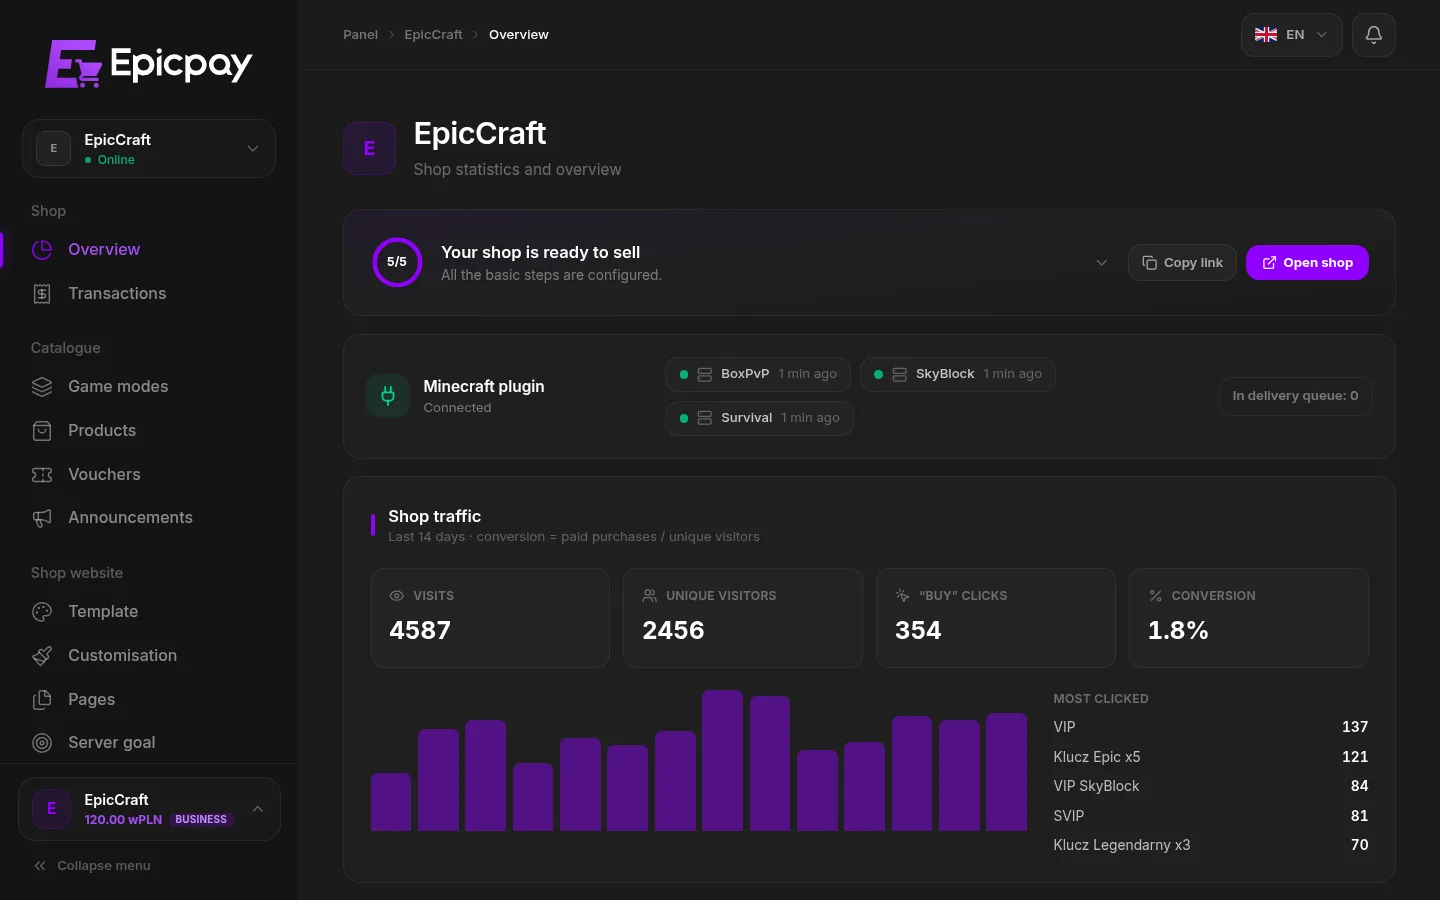Click the Customisation brush icon
The image size is (1440, 900).
[x=42, y=656]
